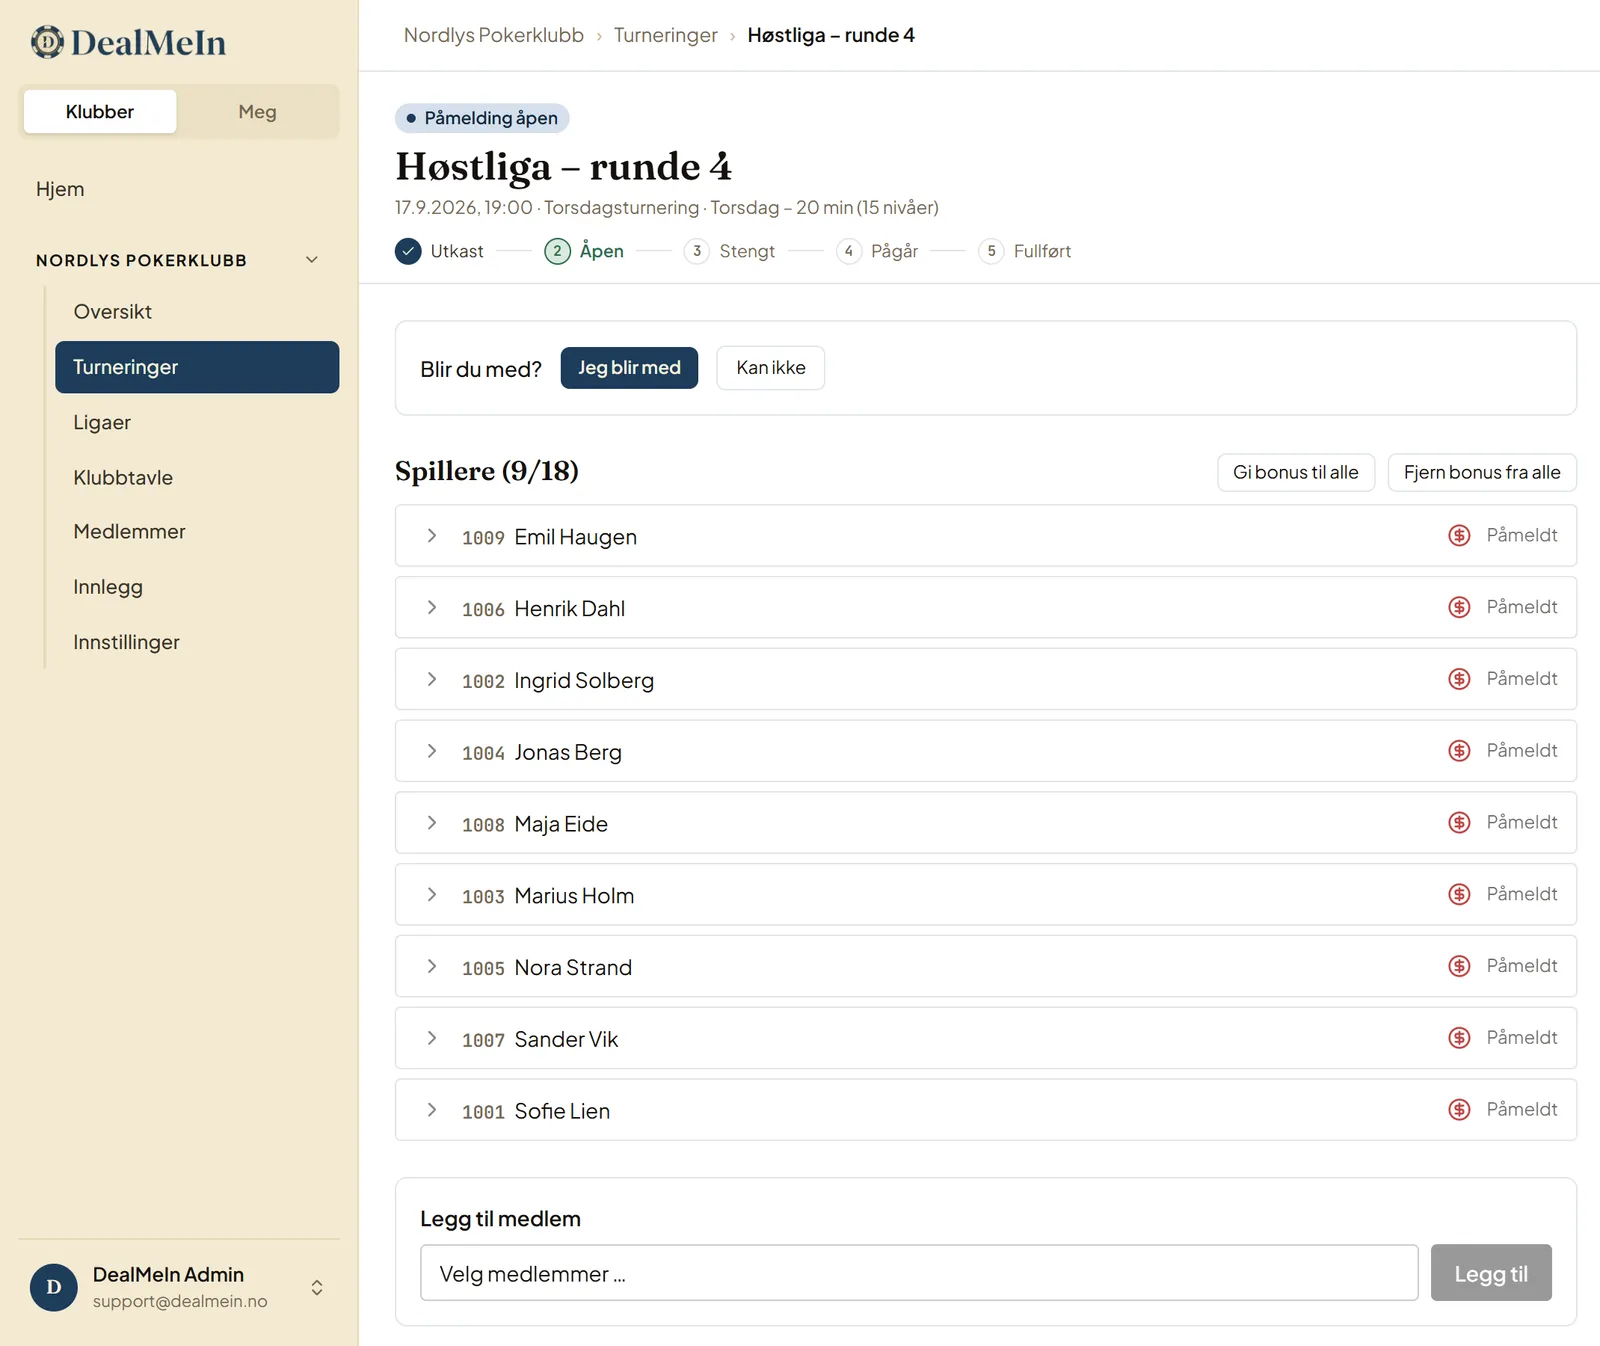Click the payment icon for Nora Strand

pyautogui.click(x=1459, y=966)
